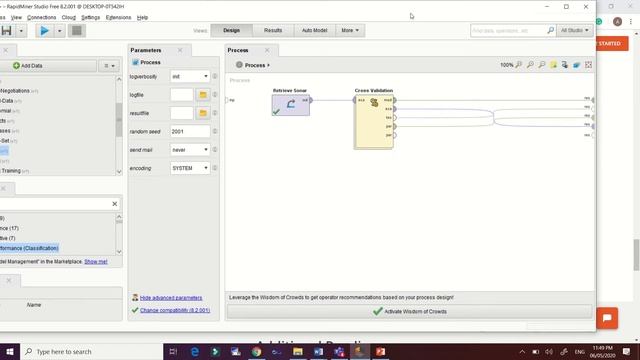Expand the More views dropdown
Image resolution: width=640 pixels, height=360 pixels.
point(350,30)
